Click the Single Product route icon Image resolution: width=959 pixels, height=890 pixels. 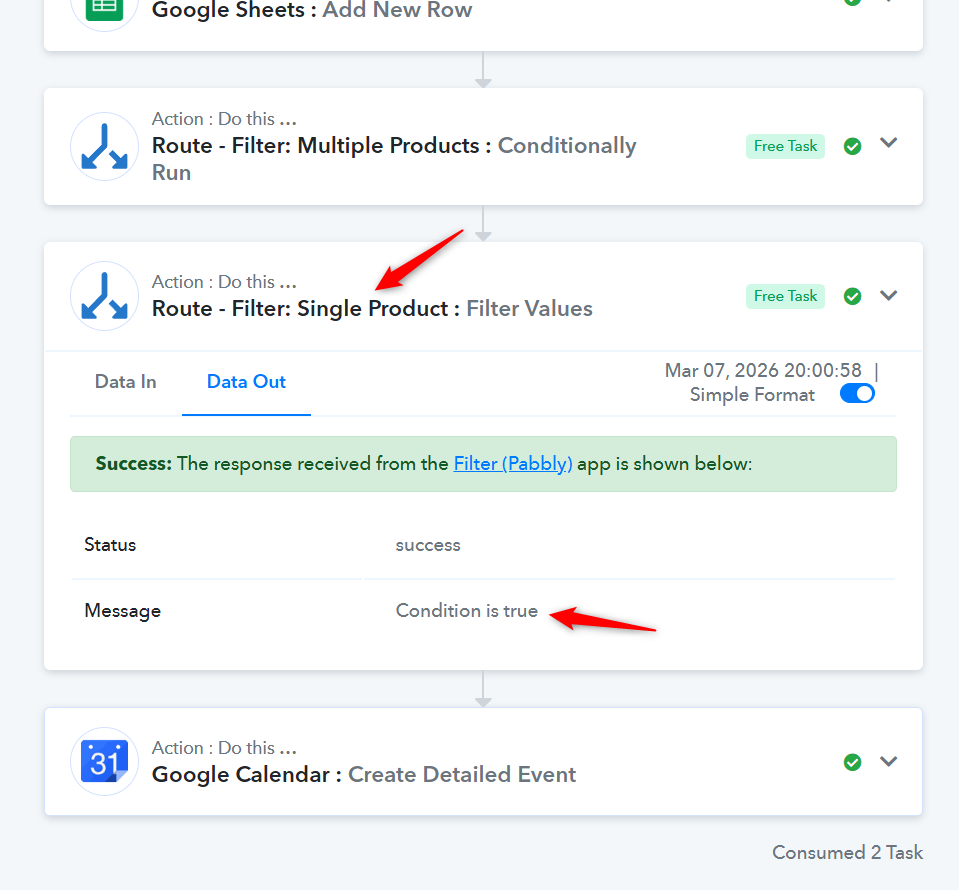coord(104,296)
